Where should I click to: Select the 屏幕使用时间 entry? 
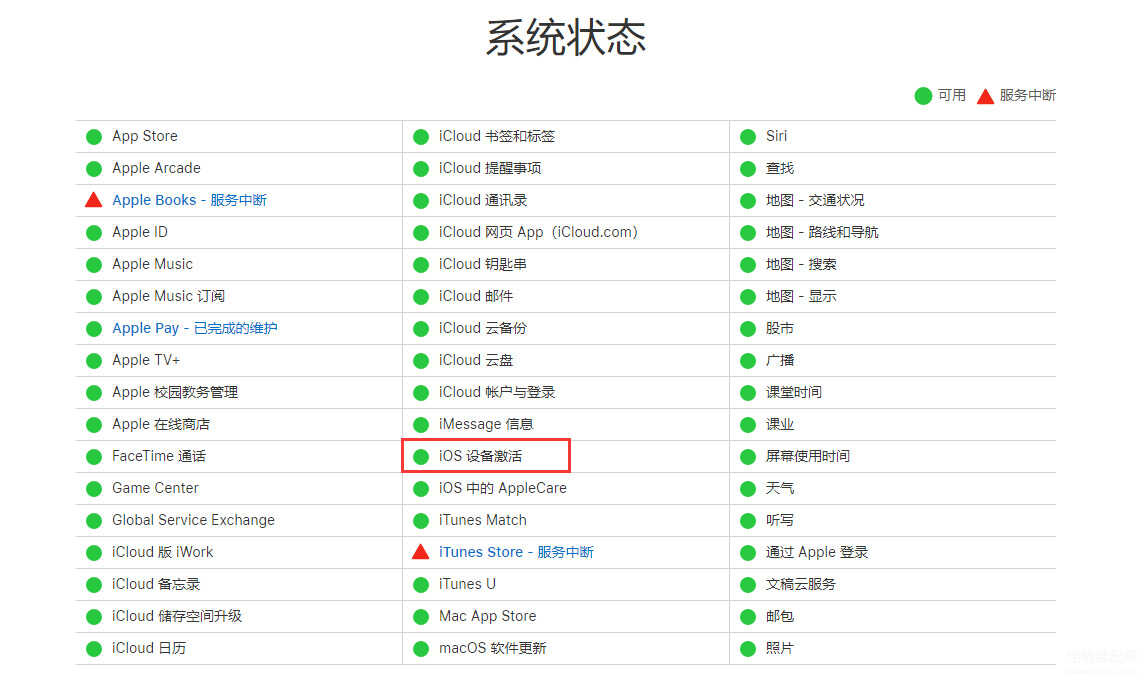pyautogui.click(x=808, y=457)
